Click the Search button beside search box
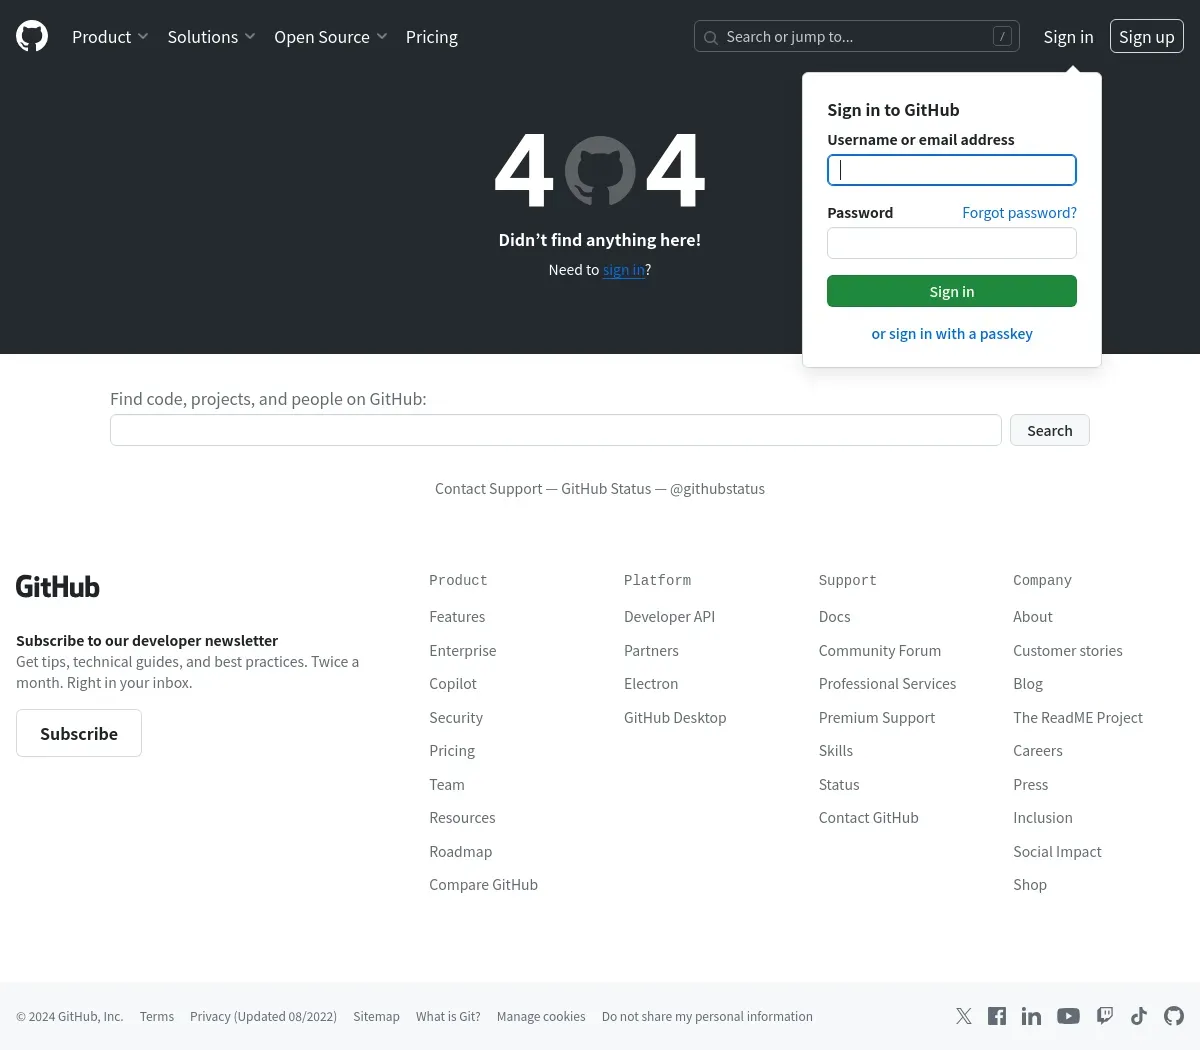Screen dimensions: 1200x1050 (x=1050, y=430)
